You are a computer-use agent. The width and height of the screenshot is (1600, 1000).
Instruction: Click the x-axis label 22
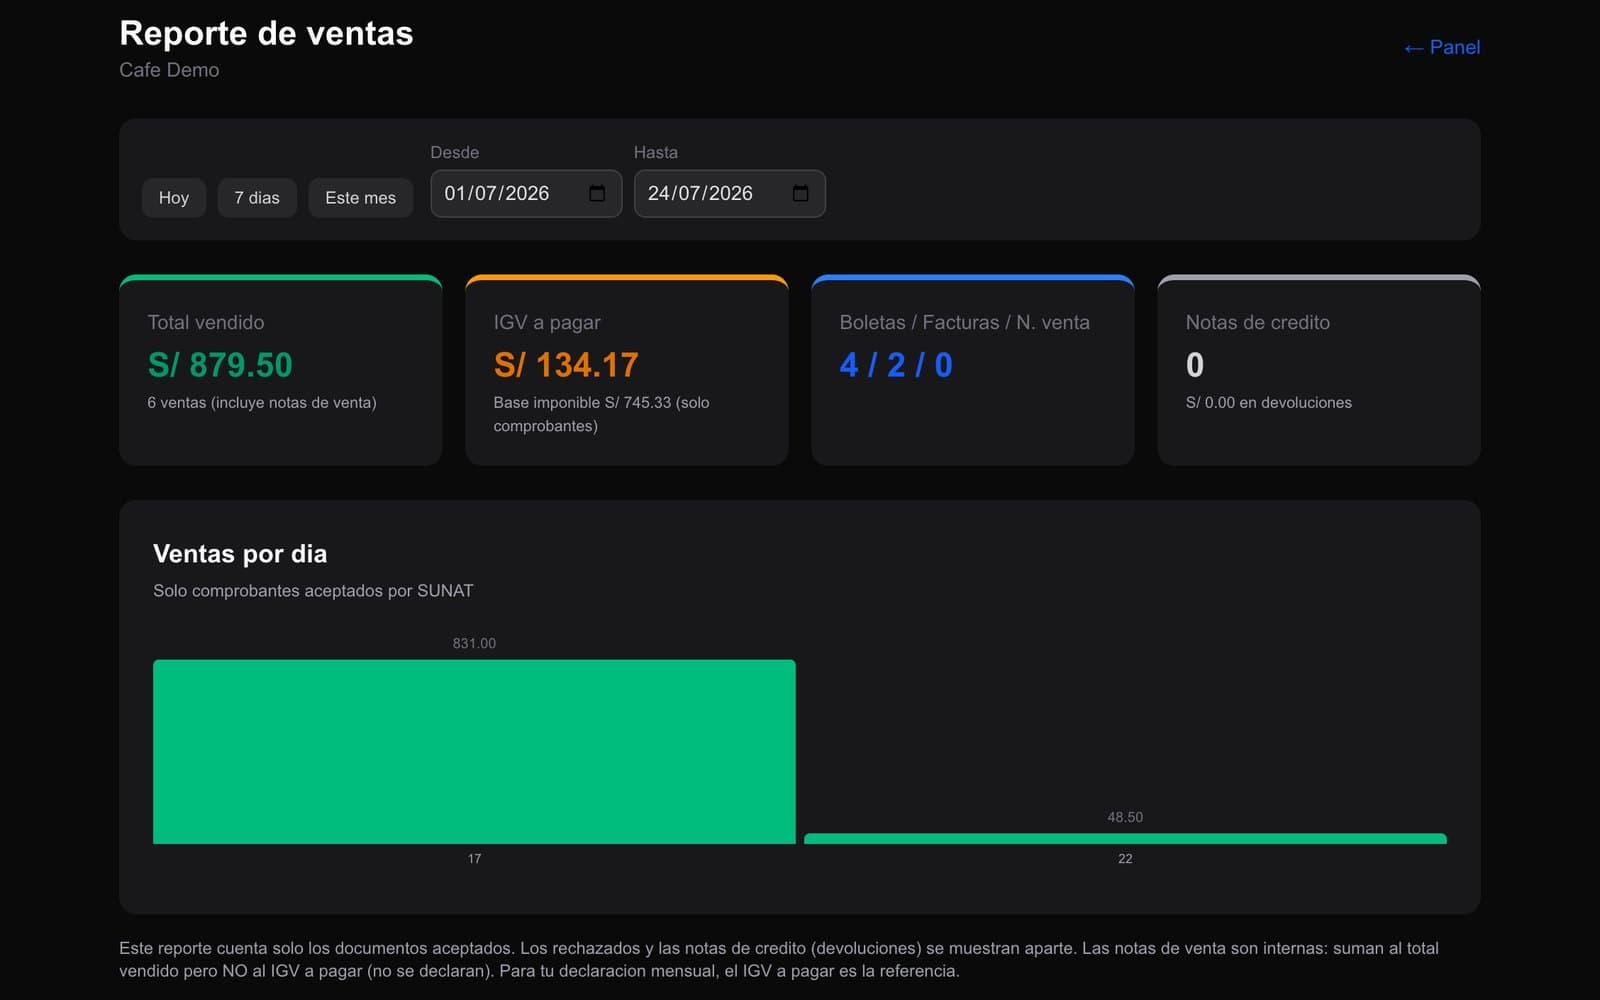tap(1125, 859)
